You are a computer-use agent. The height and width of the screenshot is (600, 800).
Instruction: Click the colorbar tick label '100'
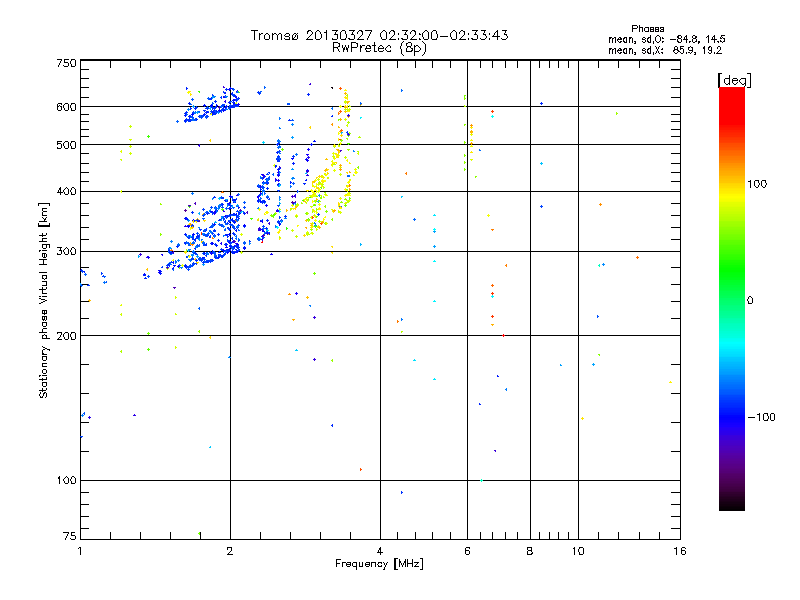tap(757, 184)
